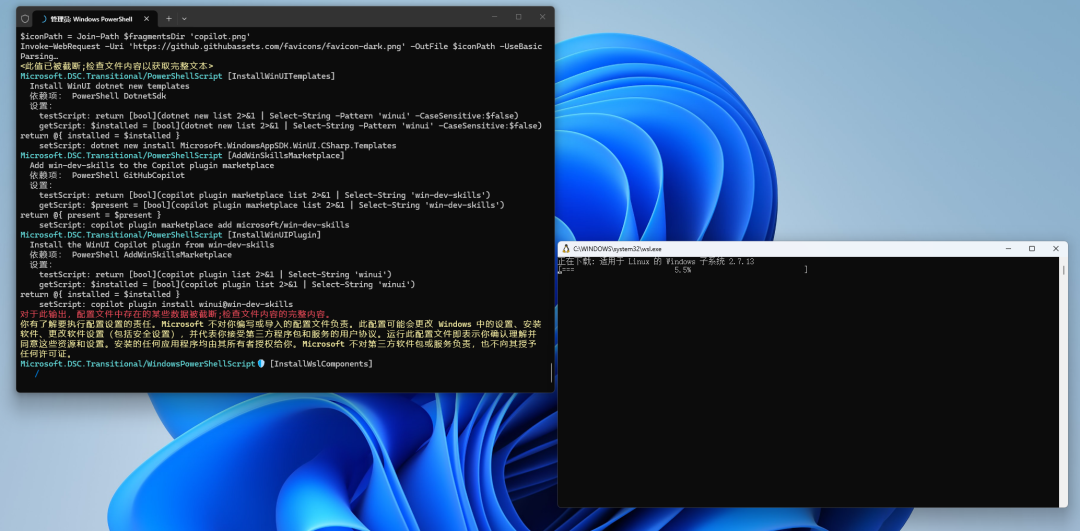This screenshot has height=531, width=1080.
Task: Click the red truncated-output warning line
Action: click(x=176, y=314)
